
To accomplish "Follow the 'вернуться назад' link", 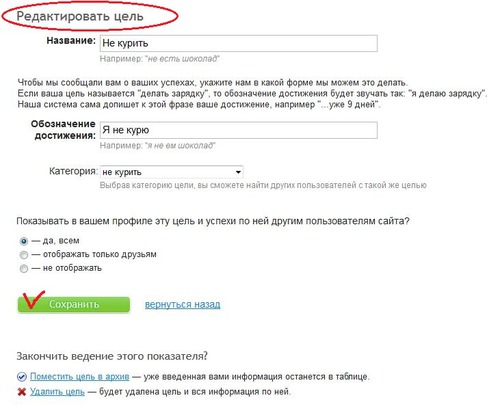I will (183, 304).
